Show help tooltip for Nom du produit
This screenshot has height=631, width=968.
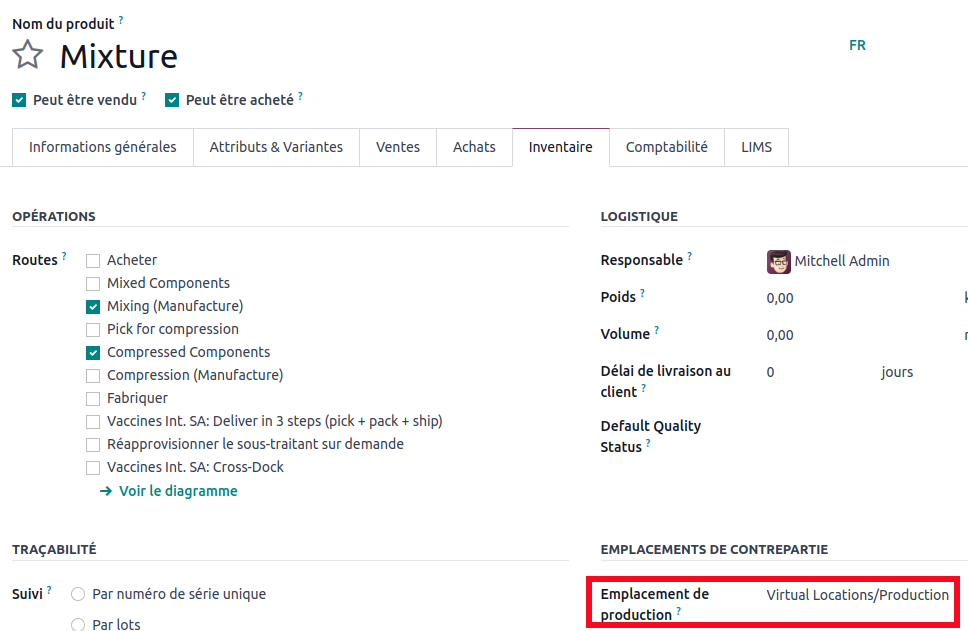click(x=121, y=20)
